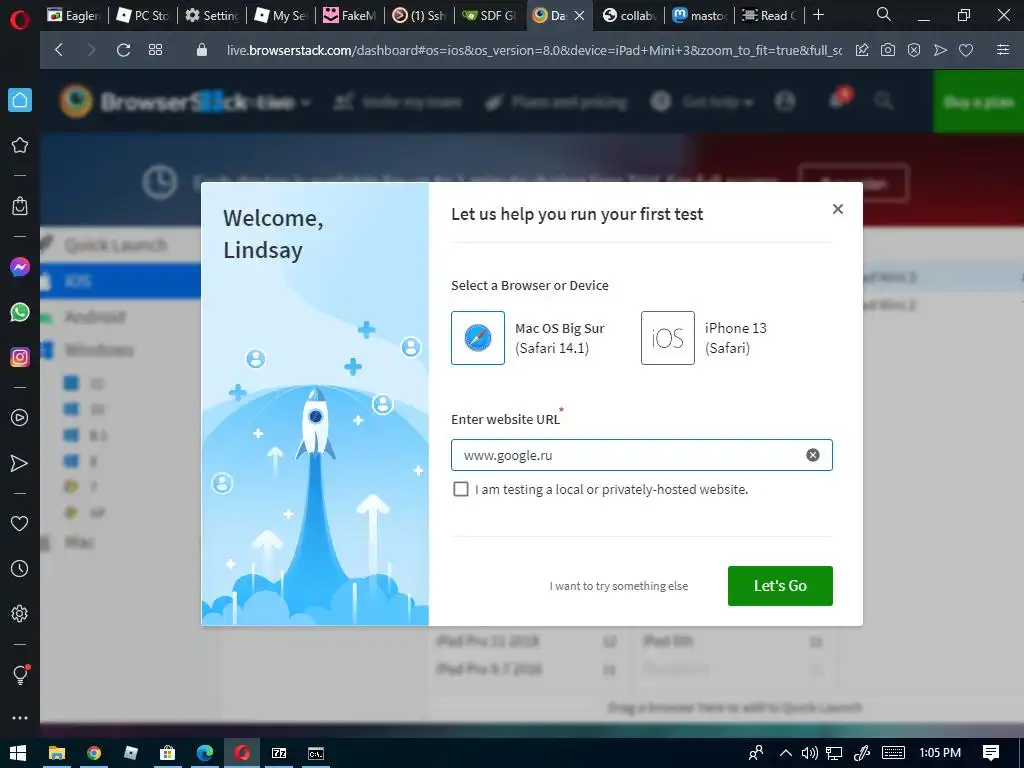Clear the website URL with the X icon
The image size is (1024, 768).
click(x=812, y=455)
